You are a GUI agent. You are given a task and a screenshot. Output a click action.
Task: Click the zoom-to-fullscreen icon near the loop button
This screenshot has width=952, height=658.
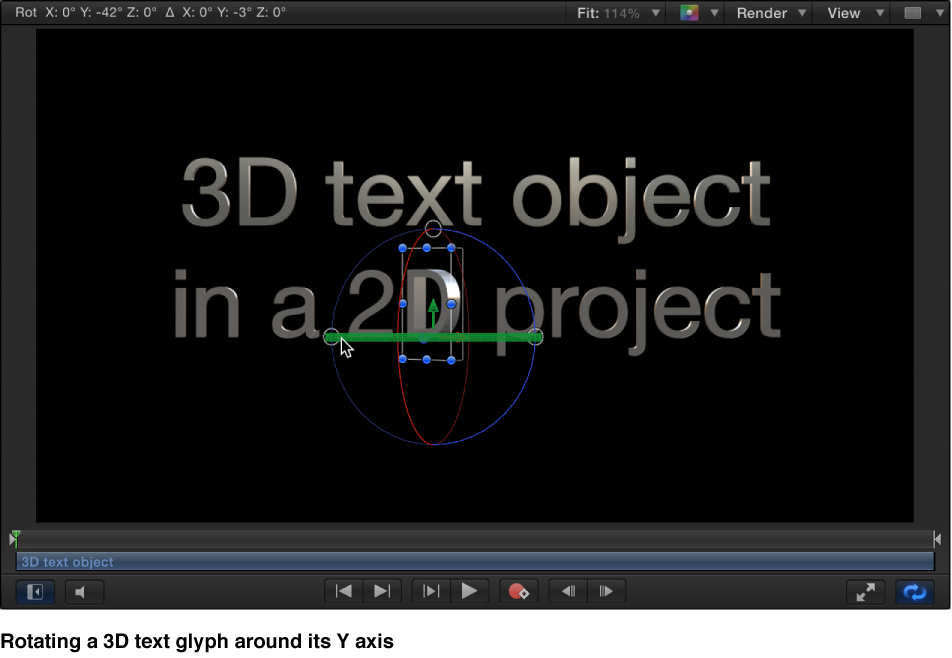click(x=865, y=591)
